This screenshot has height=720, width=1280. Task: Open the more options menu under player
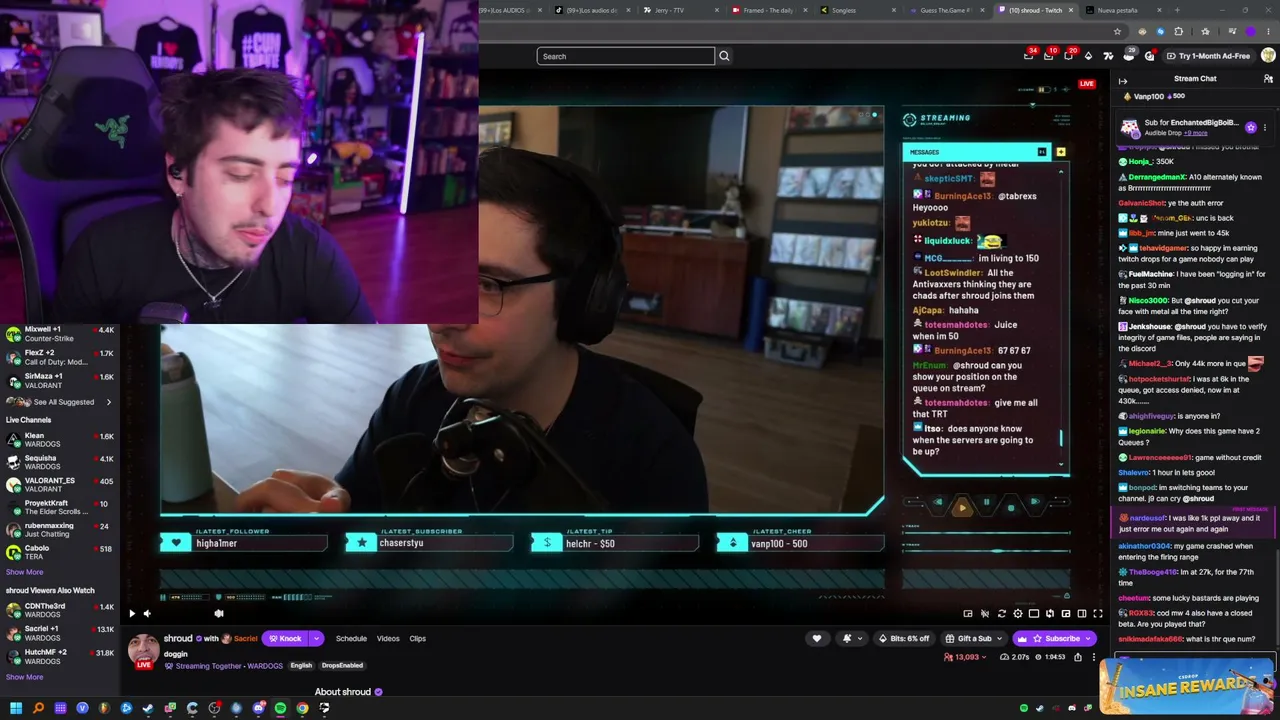[1094, 657]
